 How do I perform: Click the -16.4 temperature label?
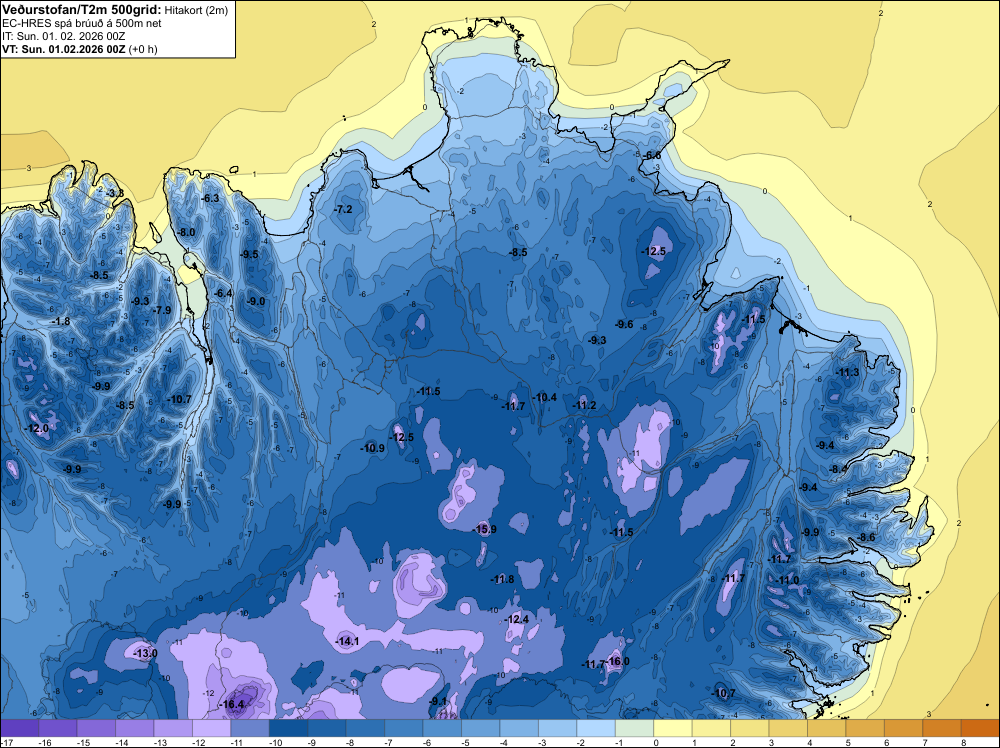click(231, 705)
